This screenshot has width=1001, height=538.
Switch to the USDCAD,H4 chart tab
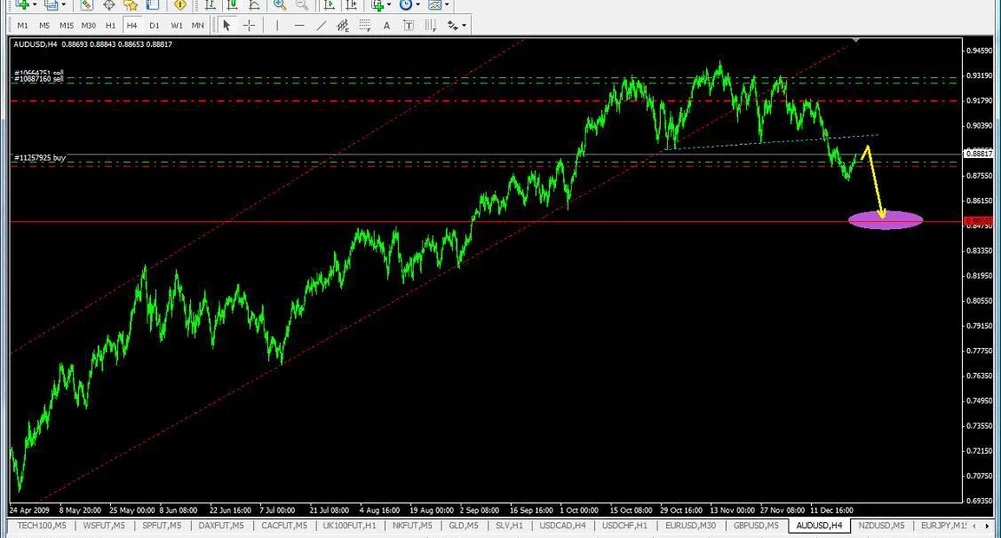(x=562, y=525)
